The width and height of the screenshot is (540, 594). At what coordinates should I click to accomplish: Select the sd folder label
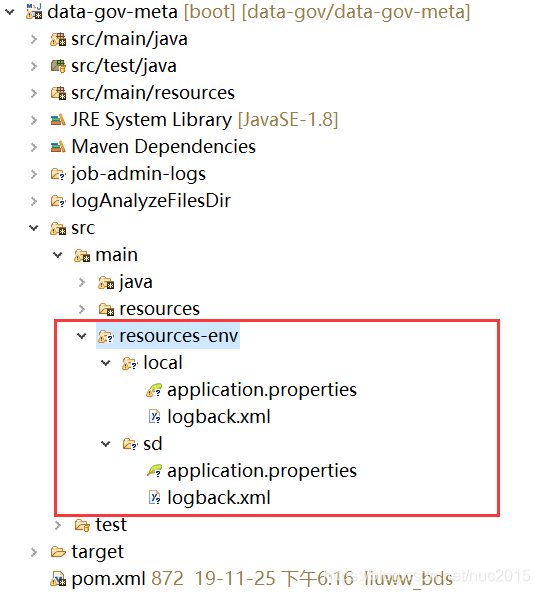click(153, 444)
